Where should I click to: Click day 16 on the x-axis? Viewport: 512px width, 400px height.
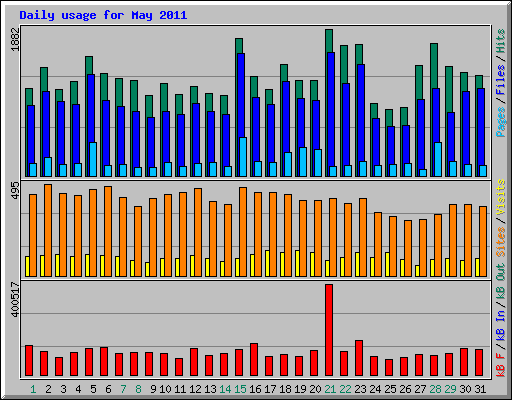[255, 389]
